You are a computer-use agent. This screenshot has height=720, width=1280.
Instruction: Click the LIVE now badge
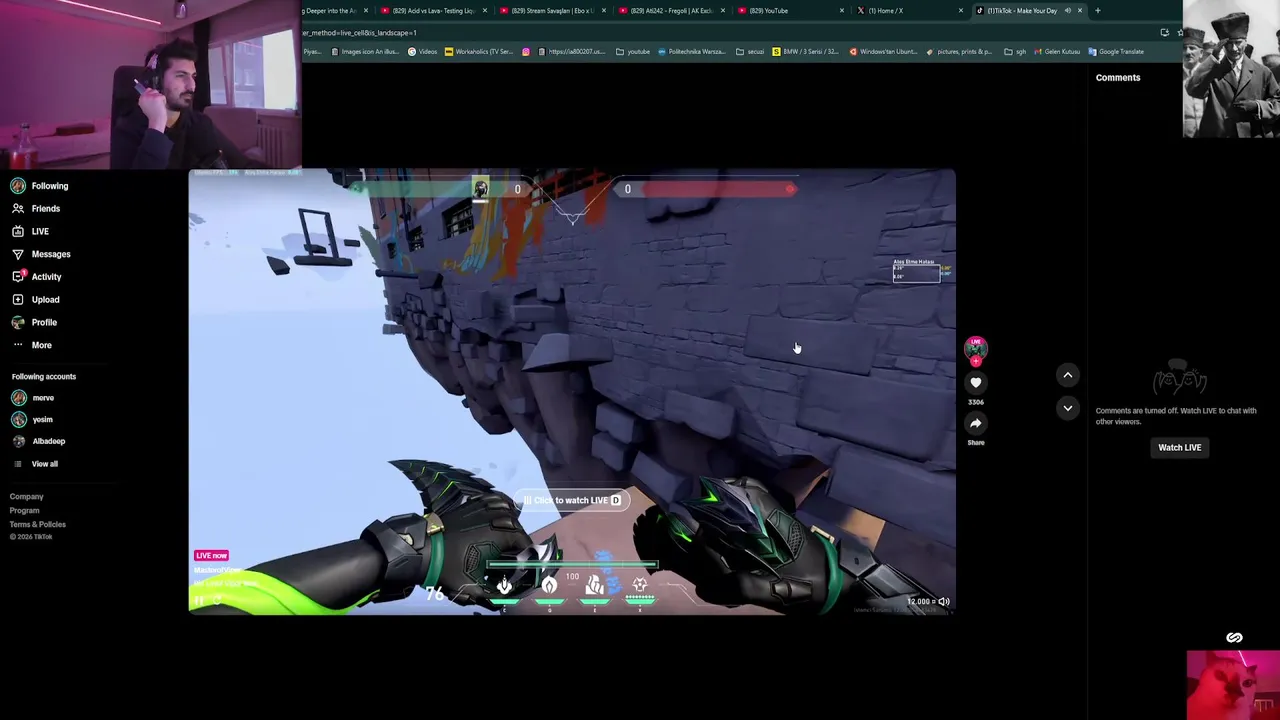[211, 556]
